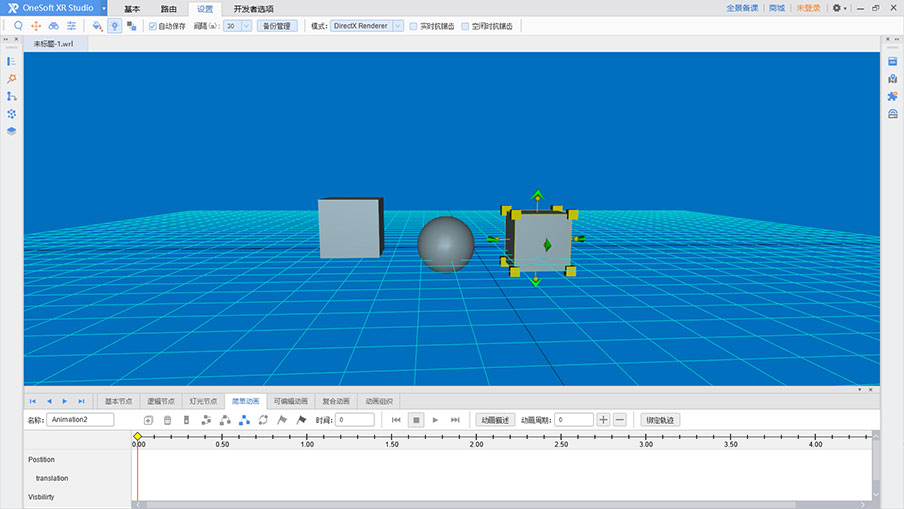Click the binoculars view icon
Screen dimensions: 904x509
(x=54, y=26)
